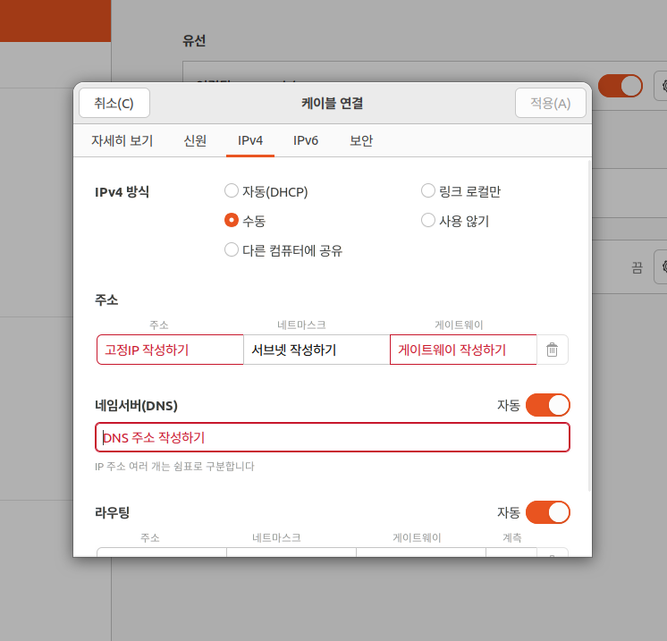The height and width of the screenshot is (641, 667).
Task: Click the trash icon in address row
Action: click(x=552, y=350)
